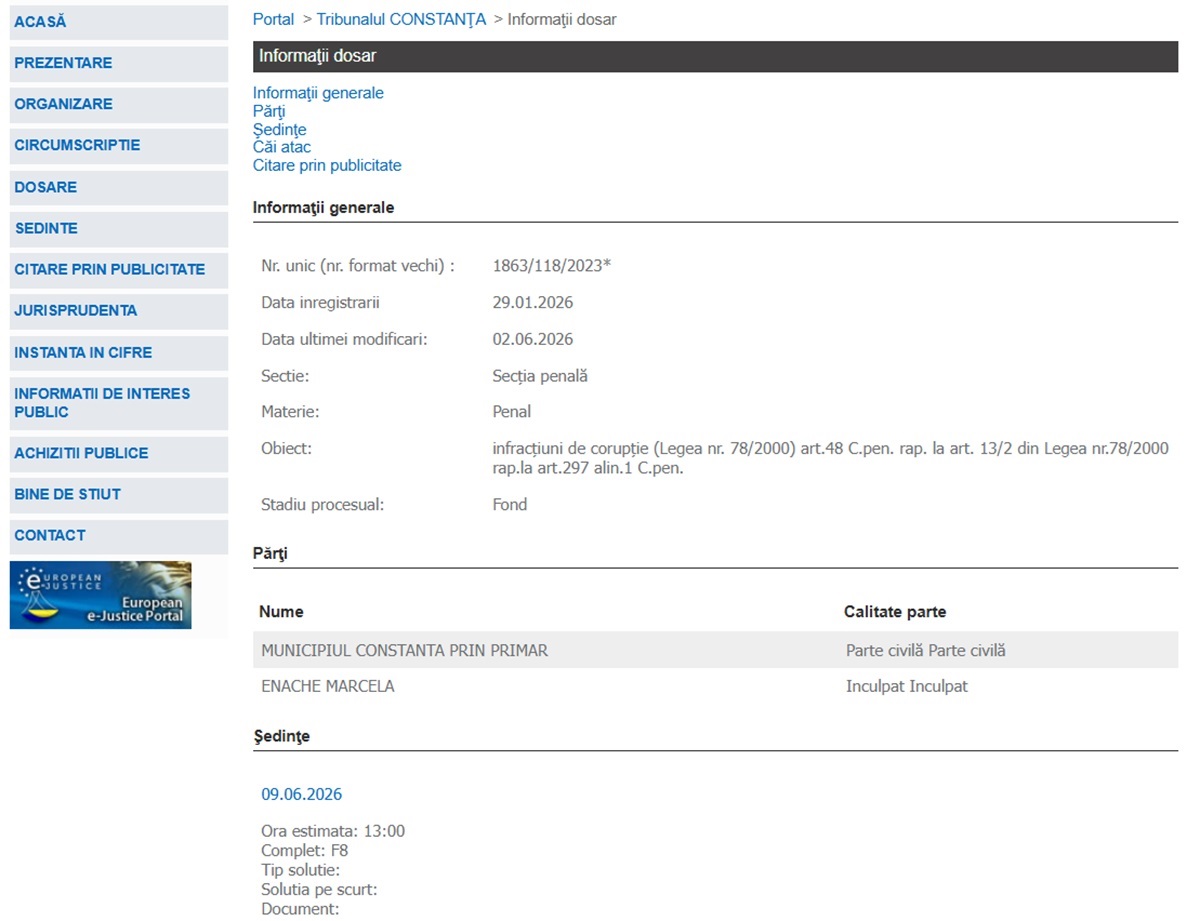The width and height of the screenshot is (1200, 921).
Task: Jump to the Informații generale anchor link
Action: 318,93
